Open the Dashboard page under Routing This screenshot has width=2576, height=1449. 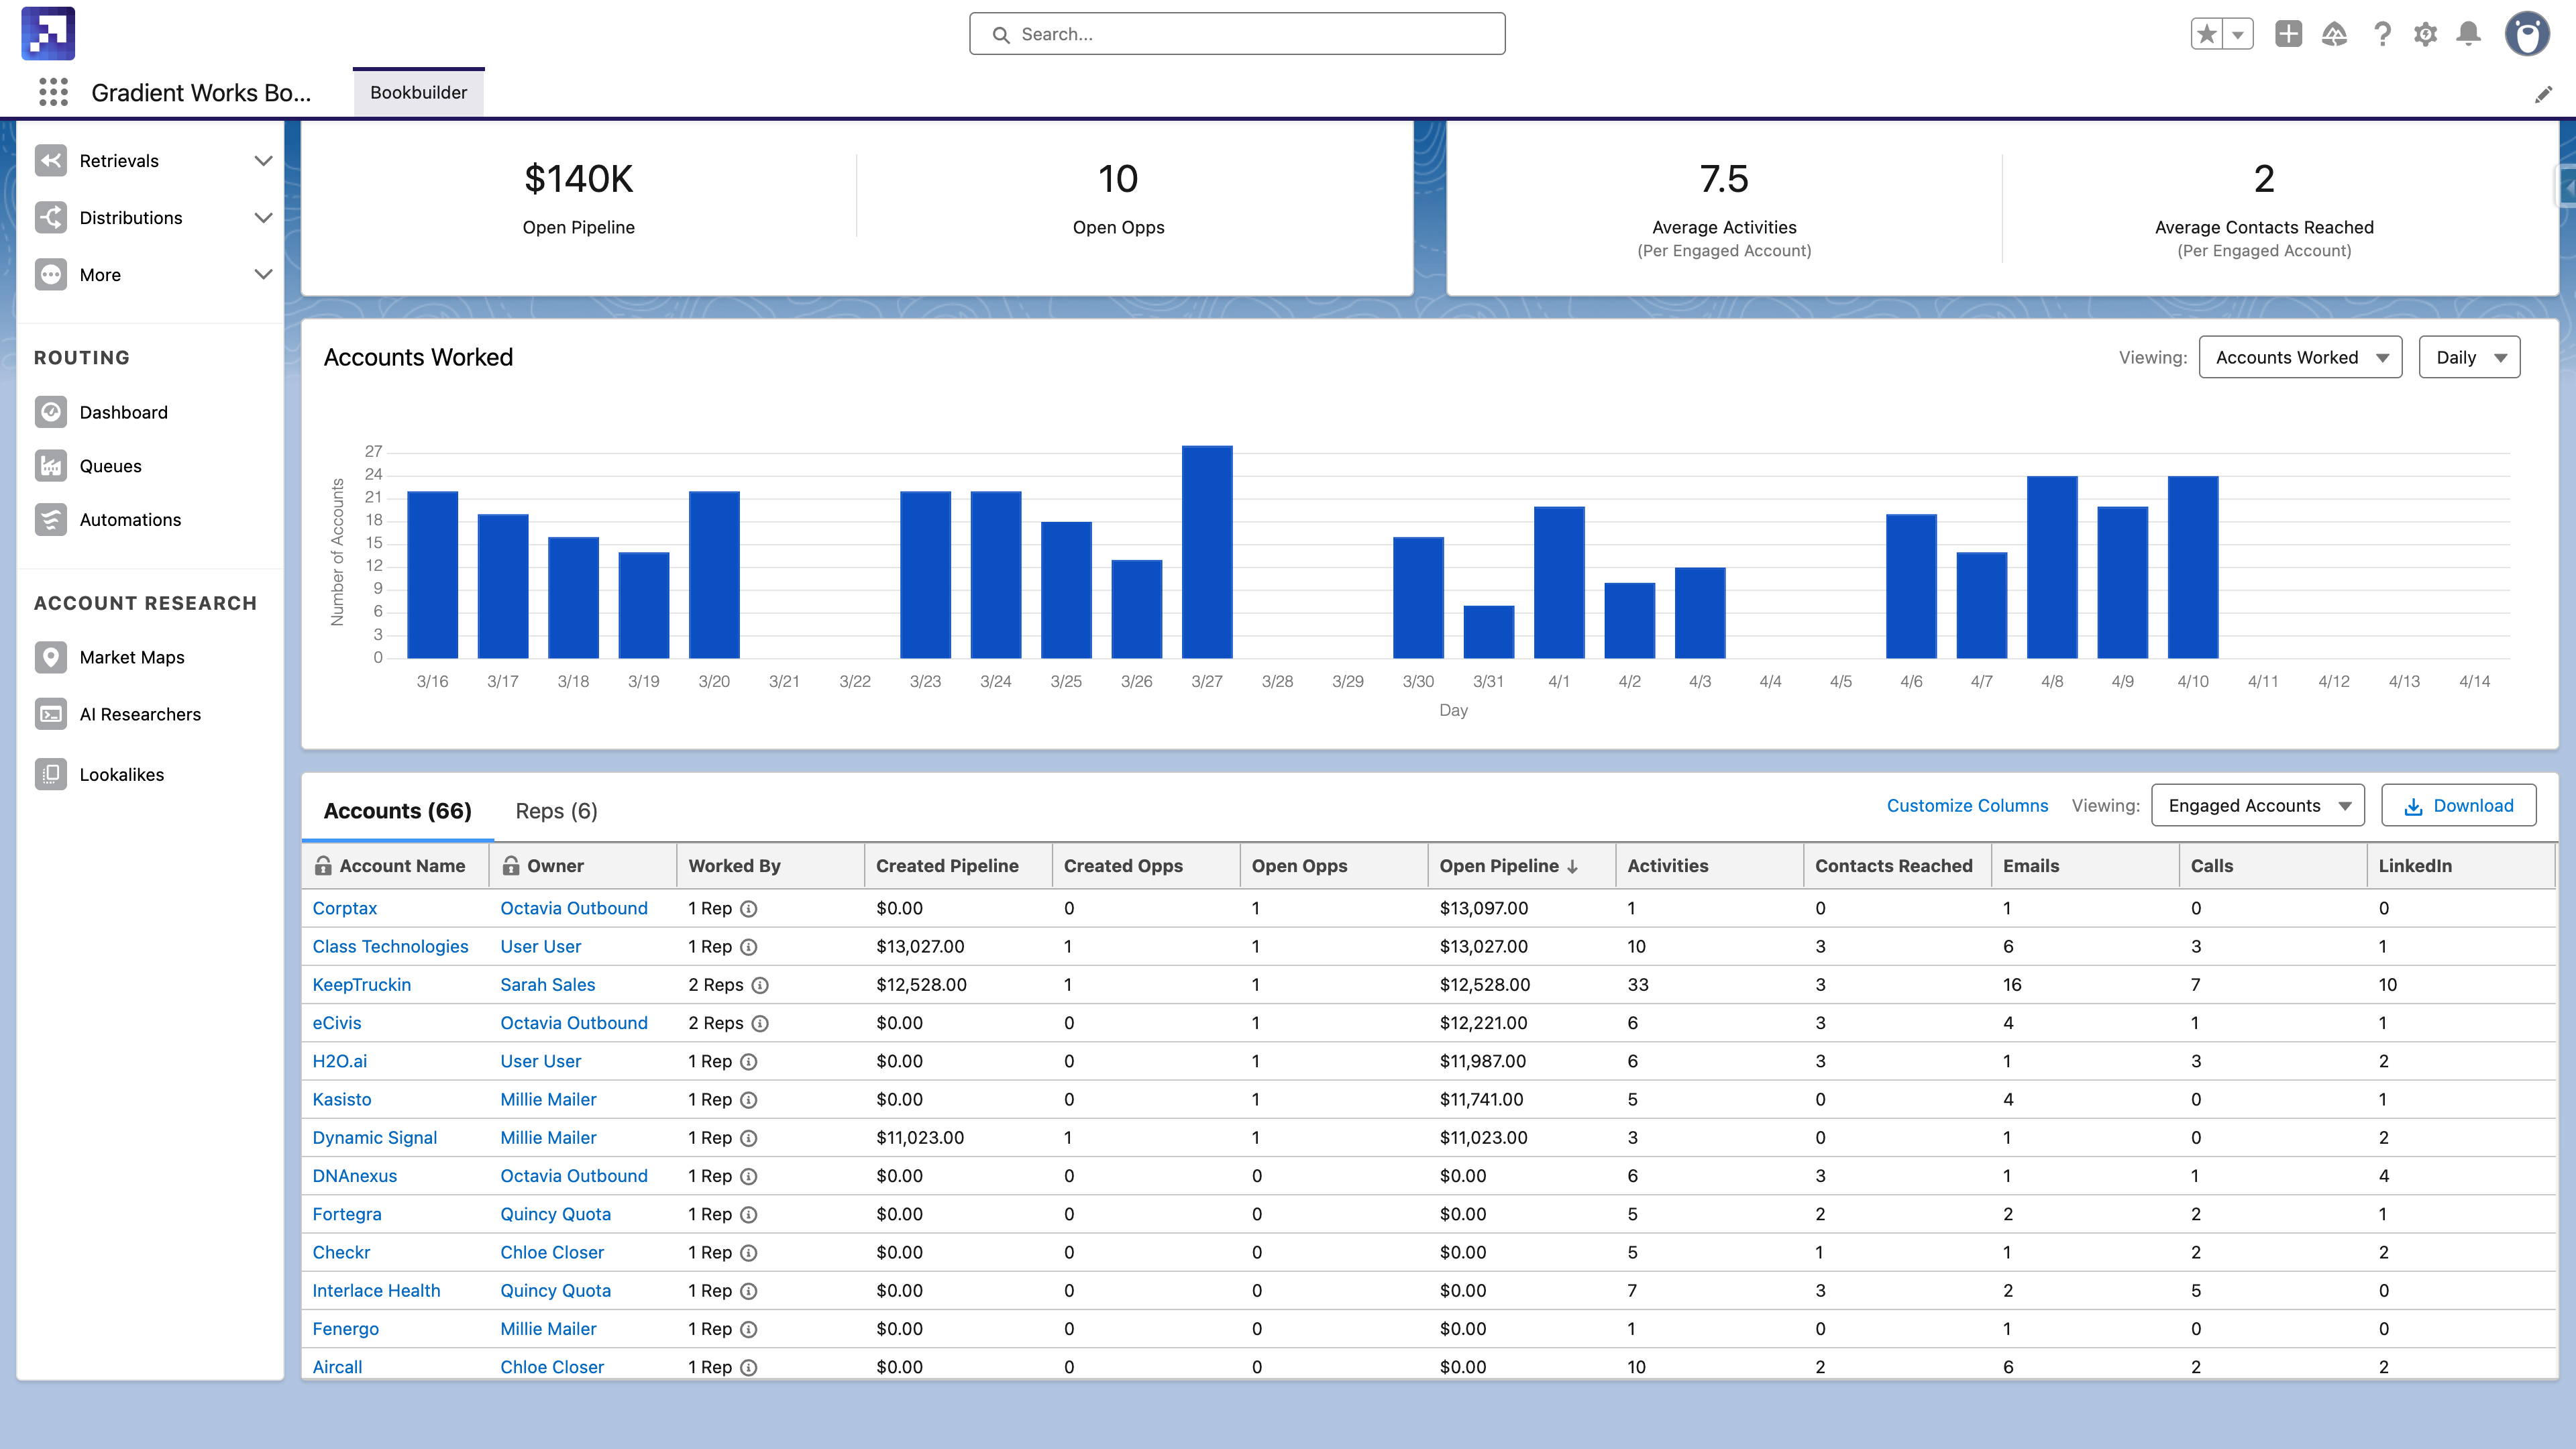pyautogui.click(x=123, y=412)
